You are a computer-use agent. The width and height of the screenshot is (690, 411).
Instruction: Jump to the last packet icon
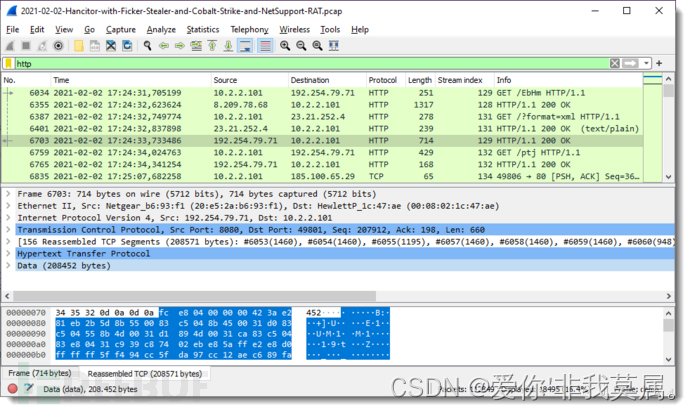click(228, 46)
